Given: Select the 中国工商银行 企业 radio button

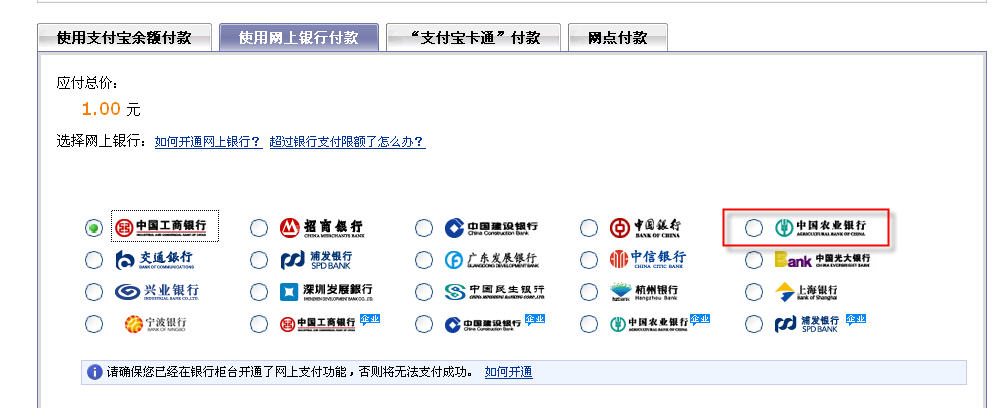Looking at the screenshot, I should (259, 324).
